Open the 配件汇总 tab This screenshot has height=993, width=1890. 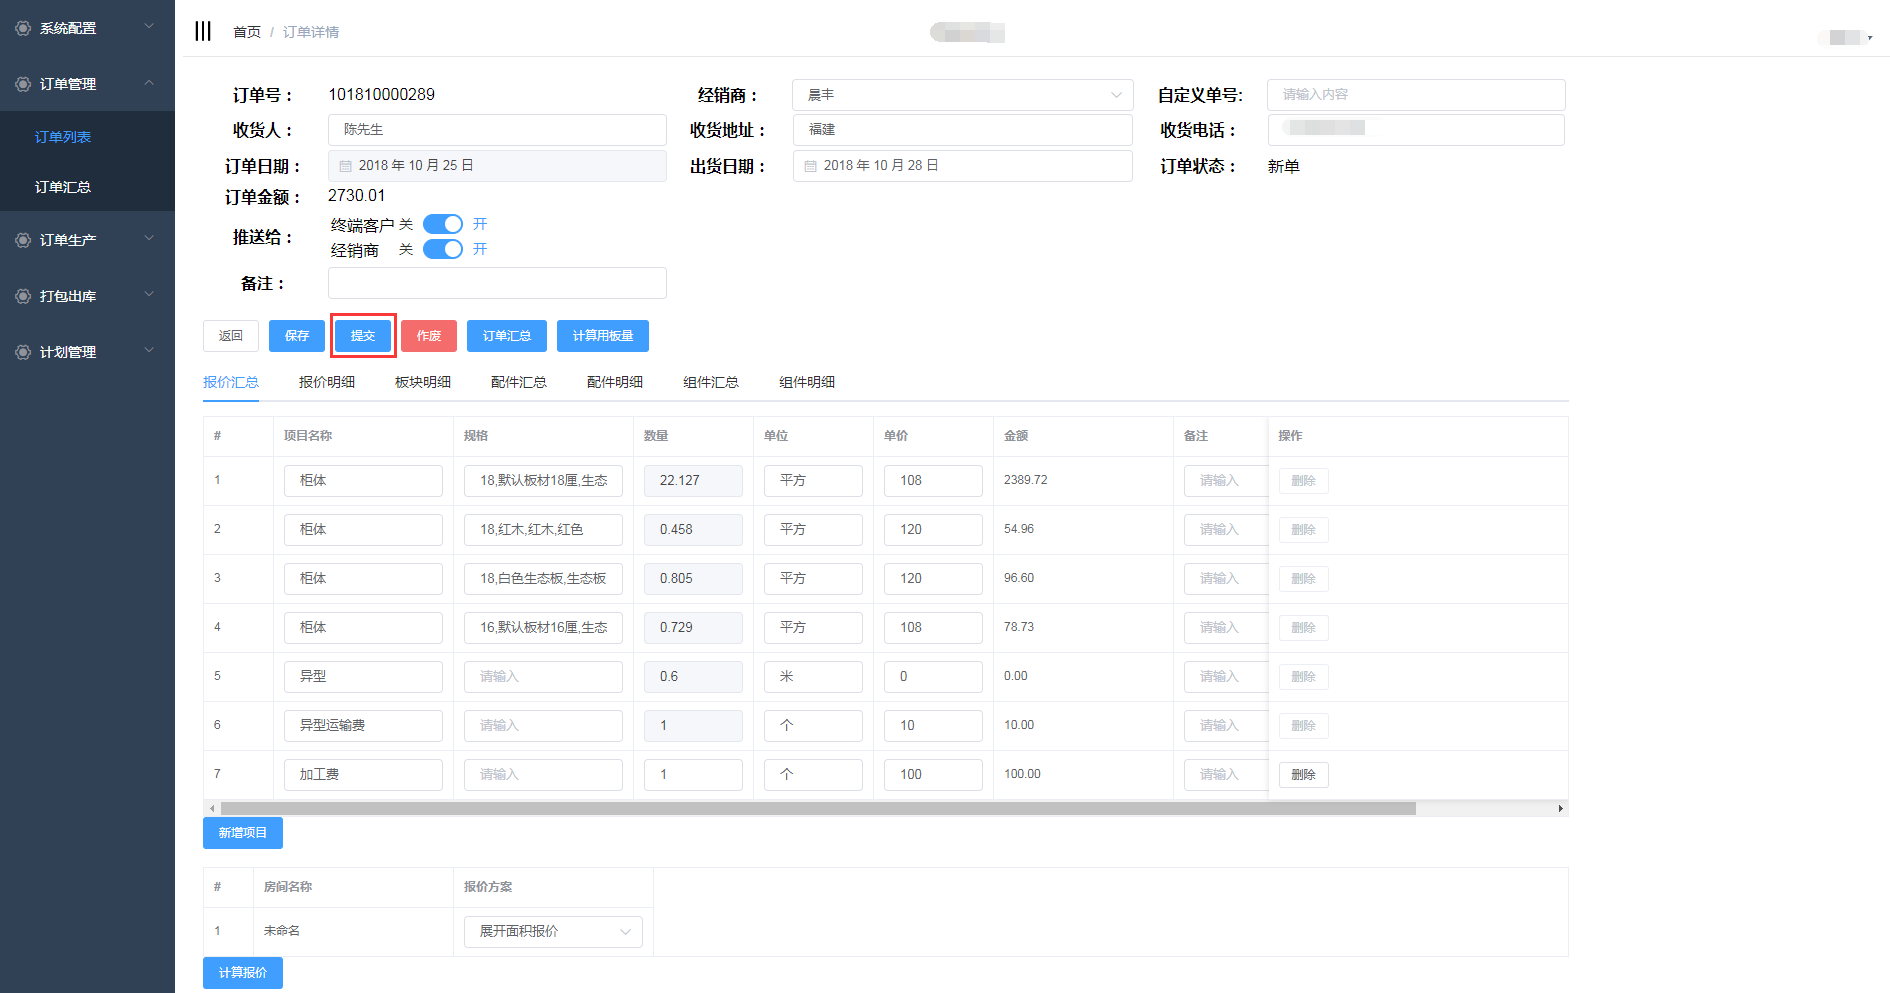click(519, 382)
